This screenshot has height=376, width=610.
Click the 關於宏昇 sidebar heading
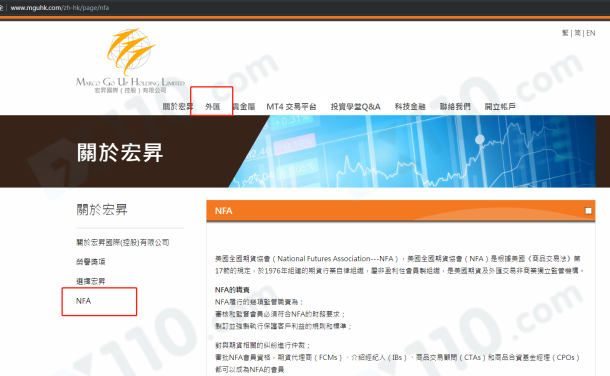pyautogui.click(x=102, y=210)
